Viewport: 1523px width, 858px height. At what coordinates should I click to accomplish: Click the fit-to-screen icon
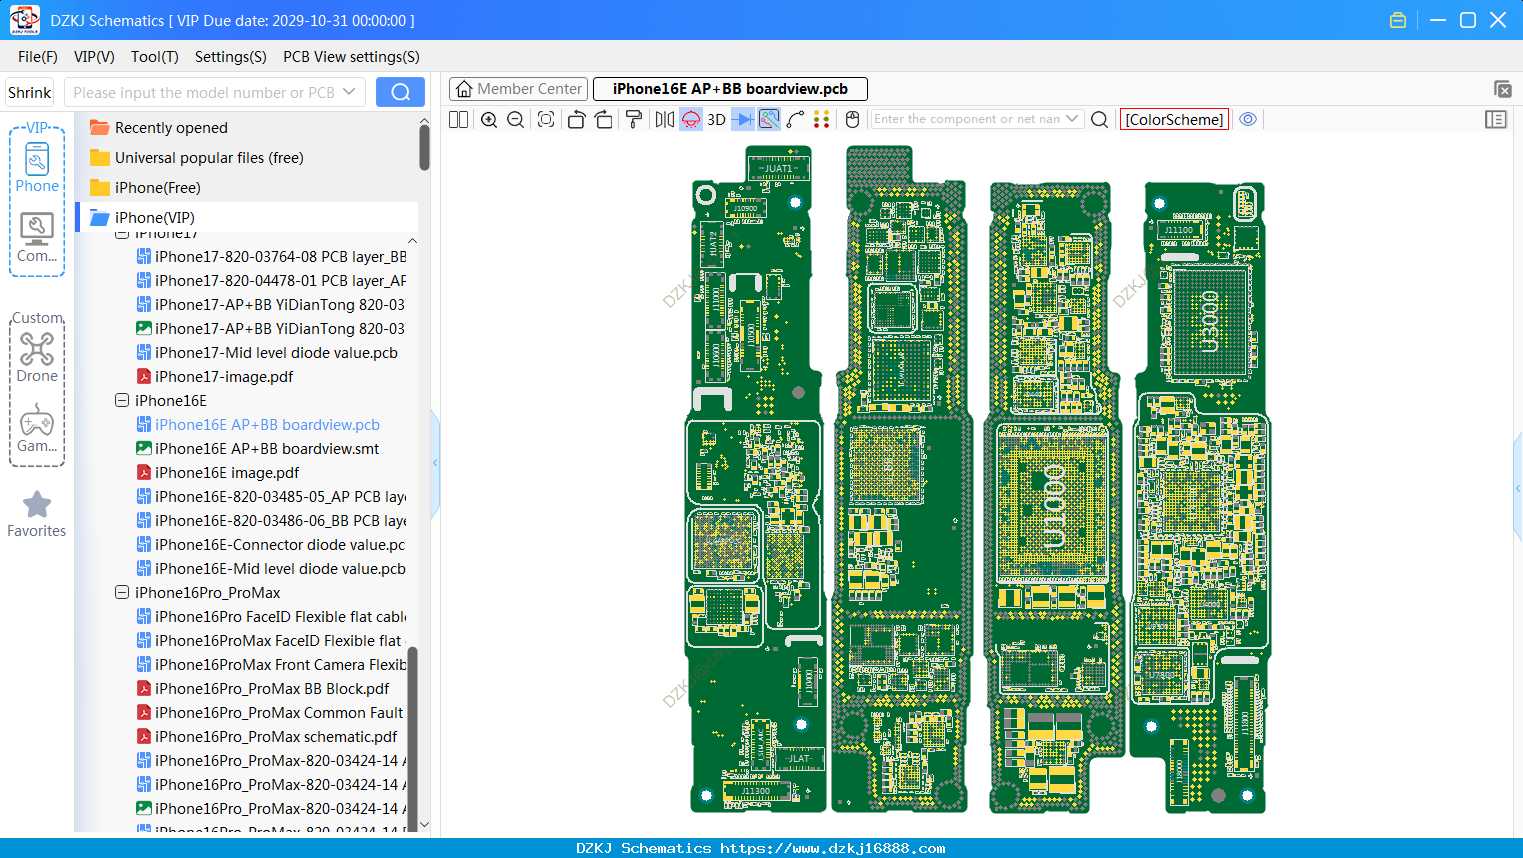click(546, 120)
